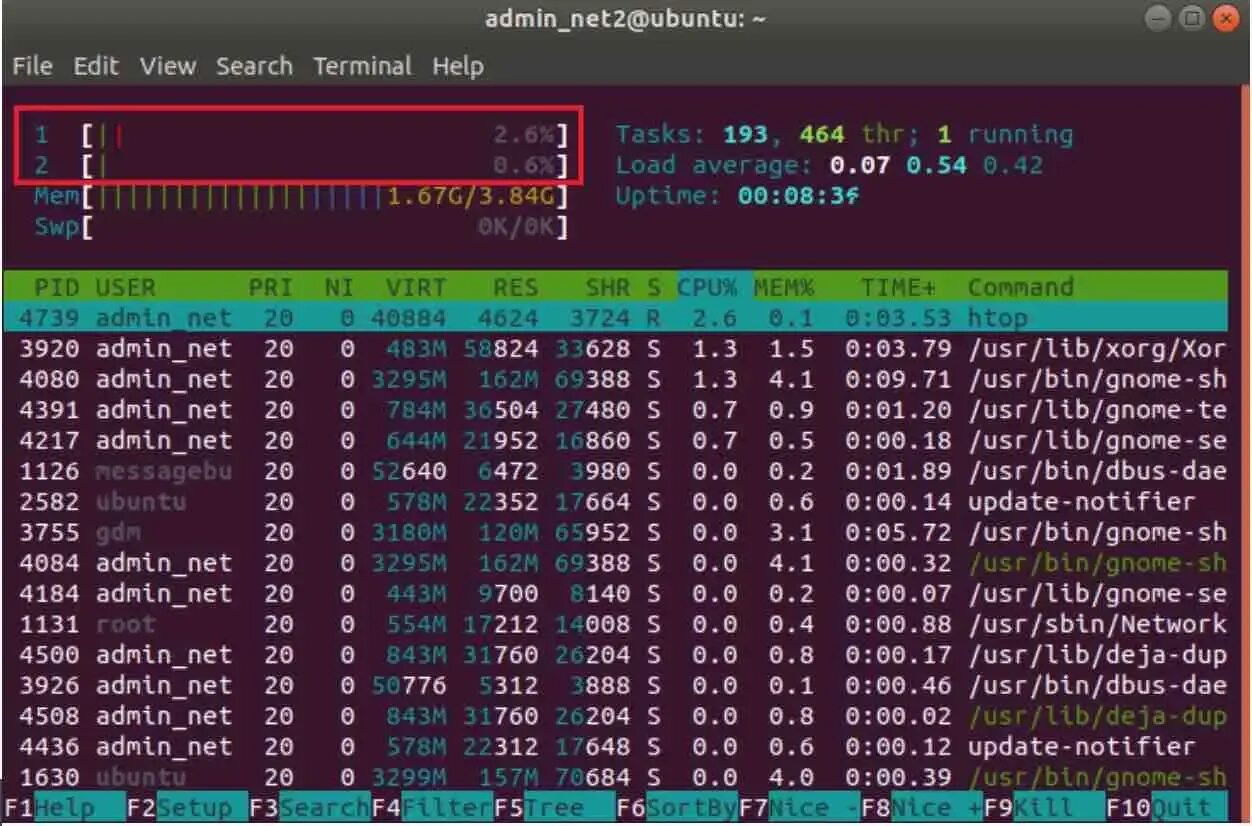Close the terminal window
The height and width of the screenshot is (826, 1252).
click(x=1224, y=19)
